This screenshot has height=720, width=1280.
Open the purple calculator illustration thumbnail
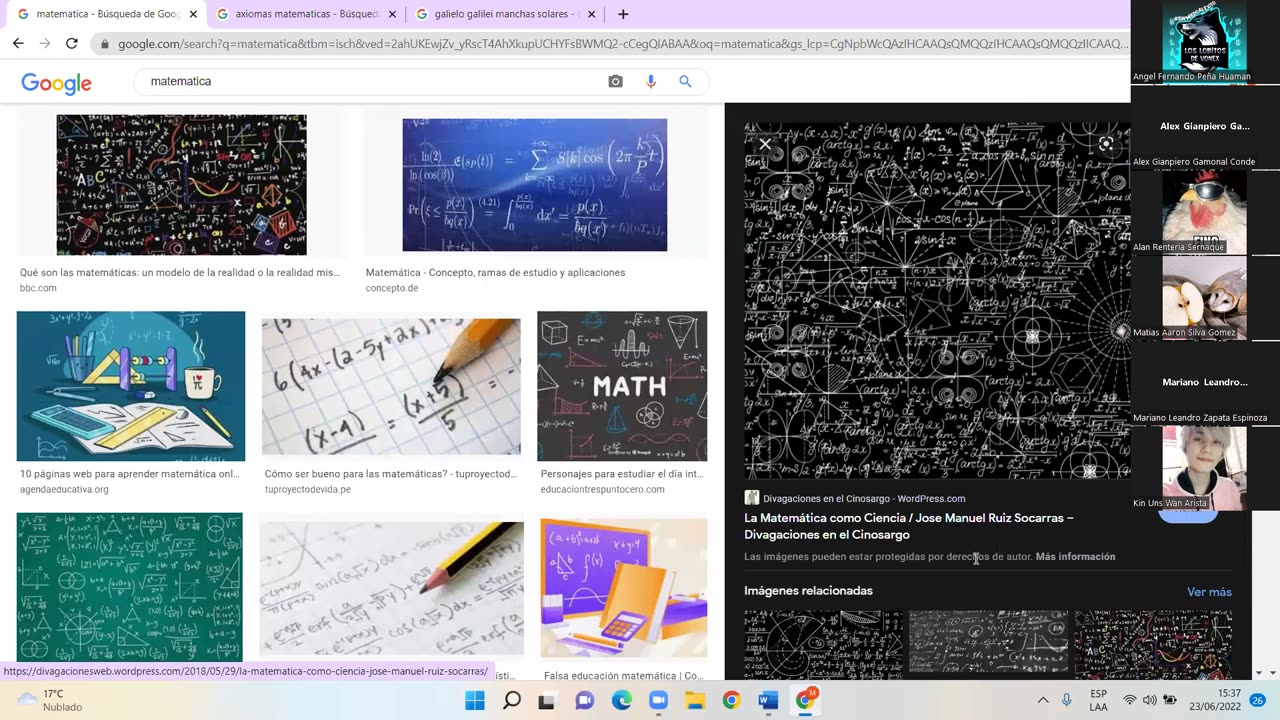(x=623, y=587)
